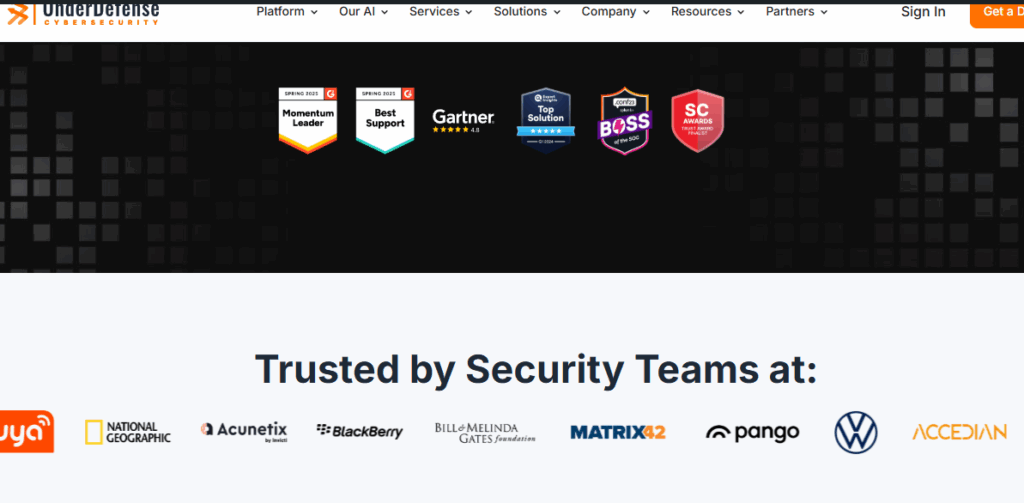
Task: Open the Solutions menu
Action: (x=527, y=12)
